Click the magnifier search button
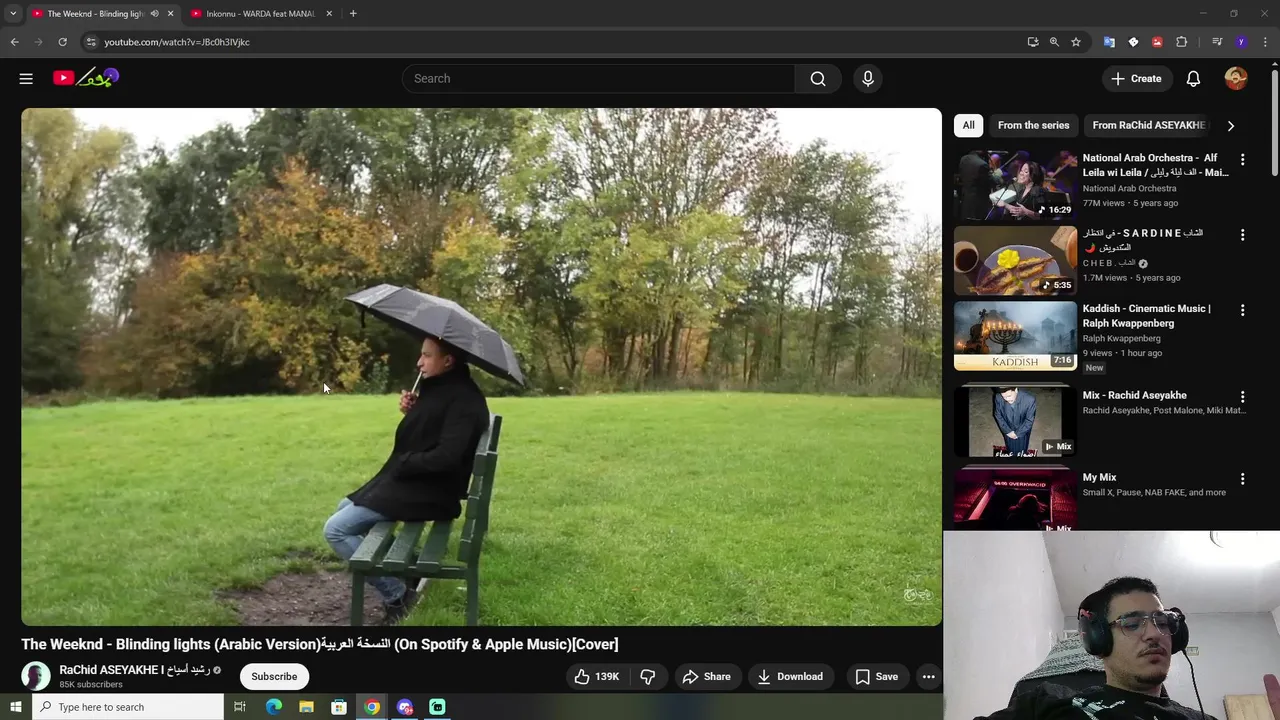Image resolution: width=1280 pixels, height=720 pixels. (x=818, y=78)
